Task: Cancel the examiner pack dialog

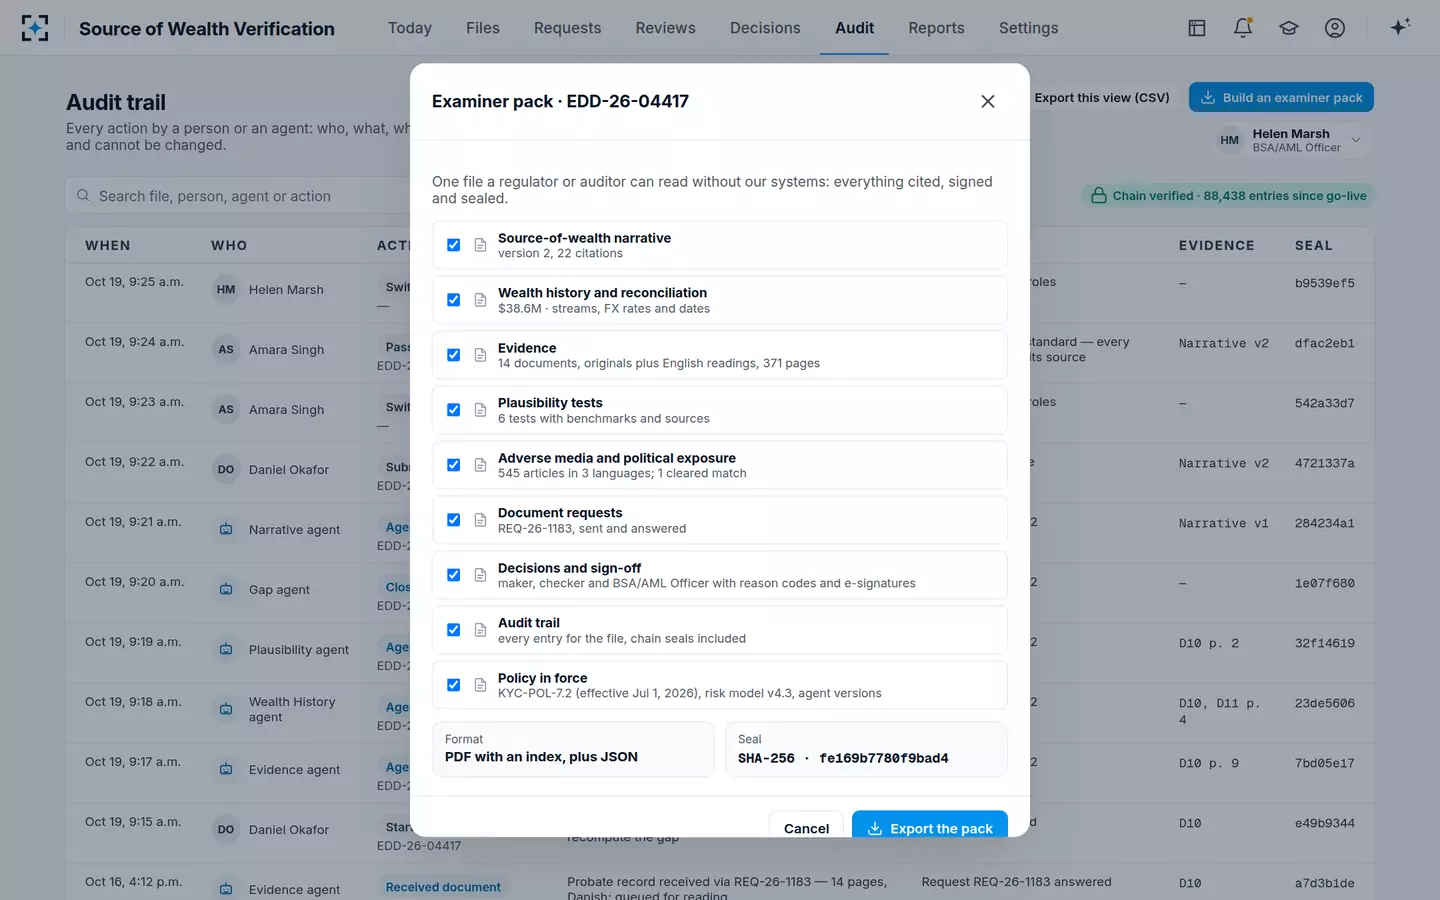Action: coord(806,825)
